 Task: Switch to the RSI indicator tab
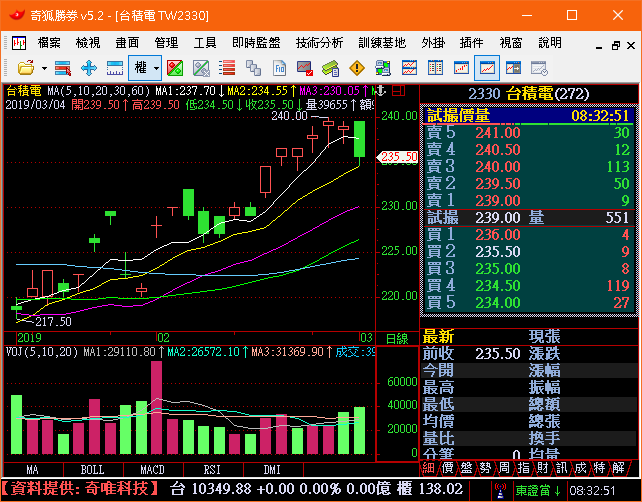213,469
